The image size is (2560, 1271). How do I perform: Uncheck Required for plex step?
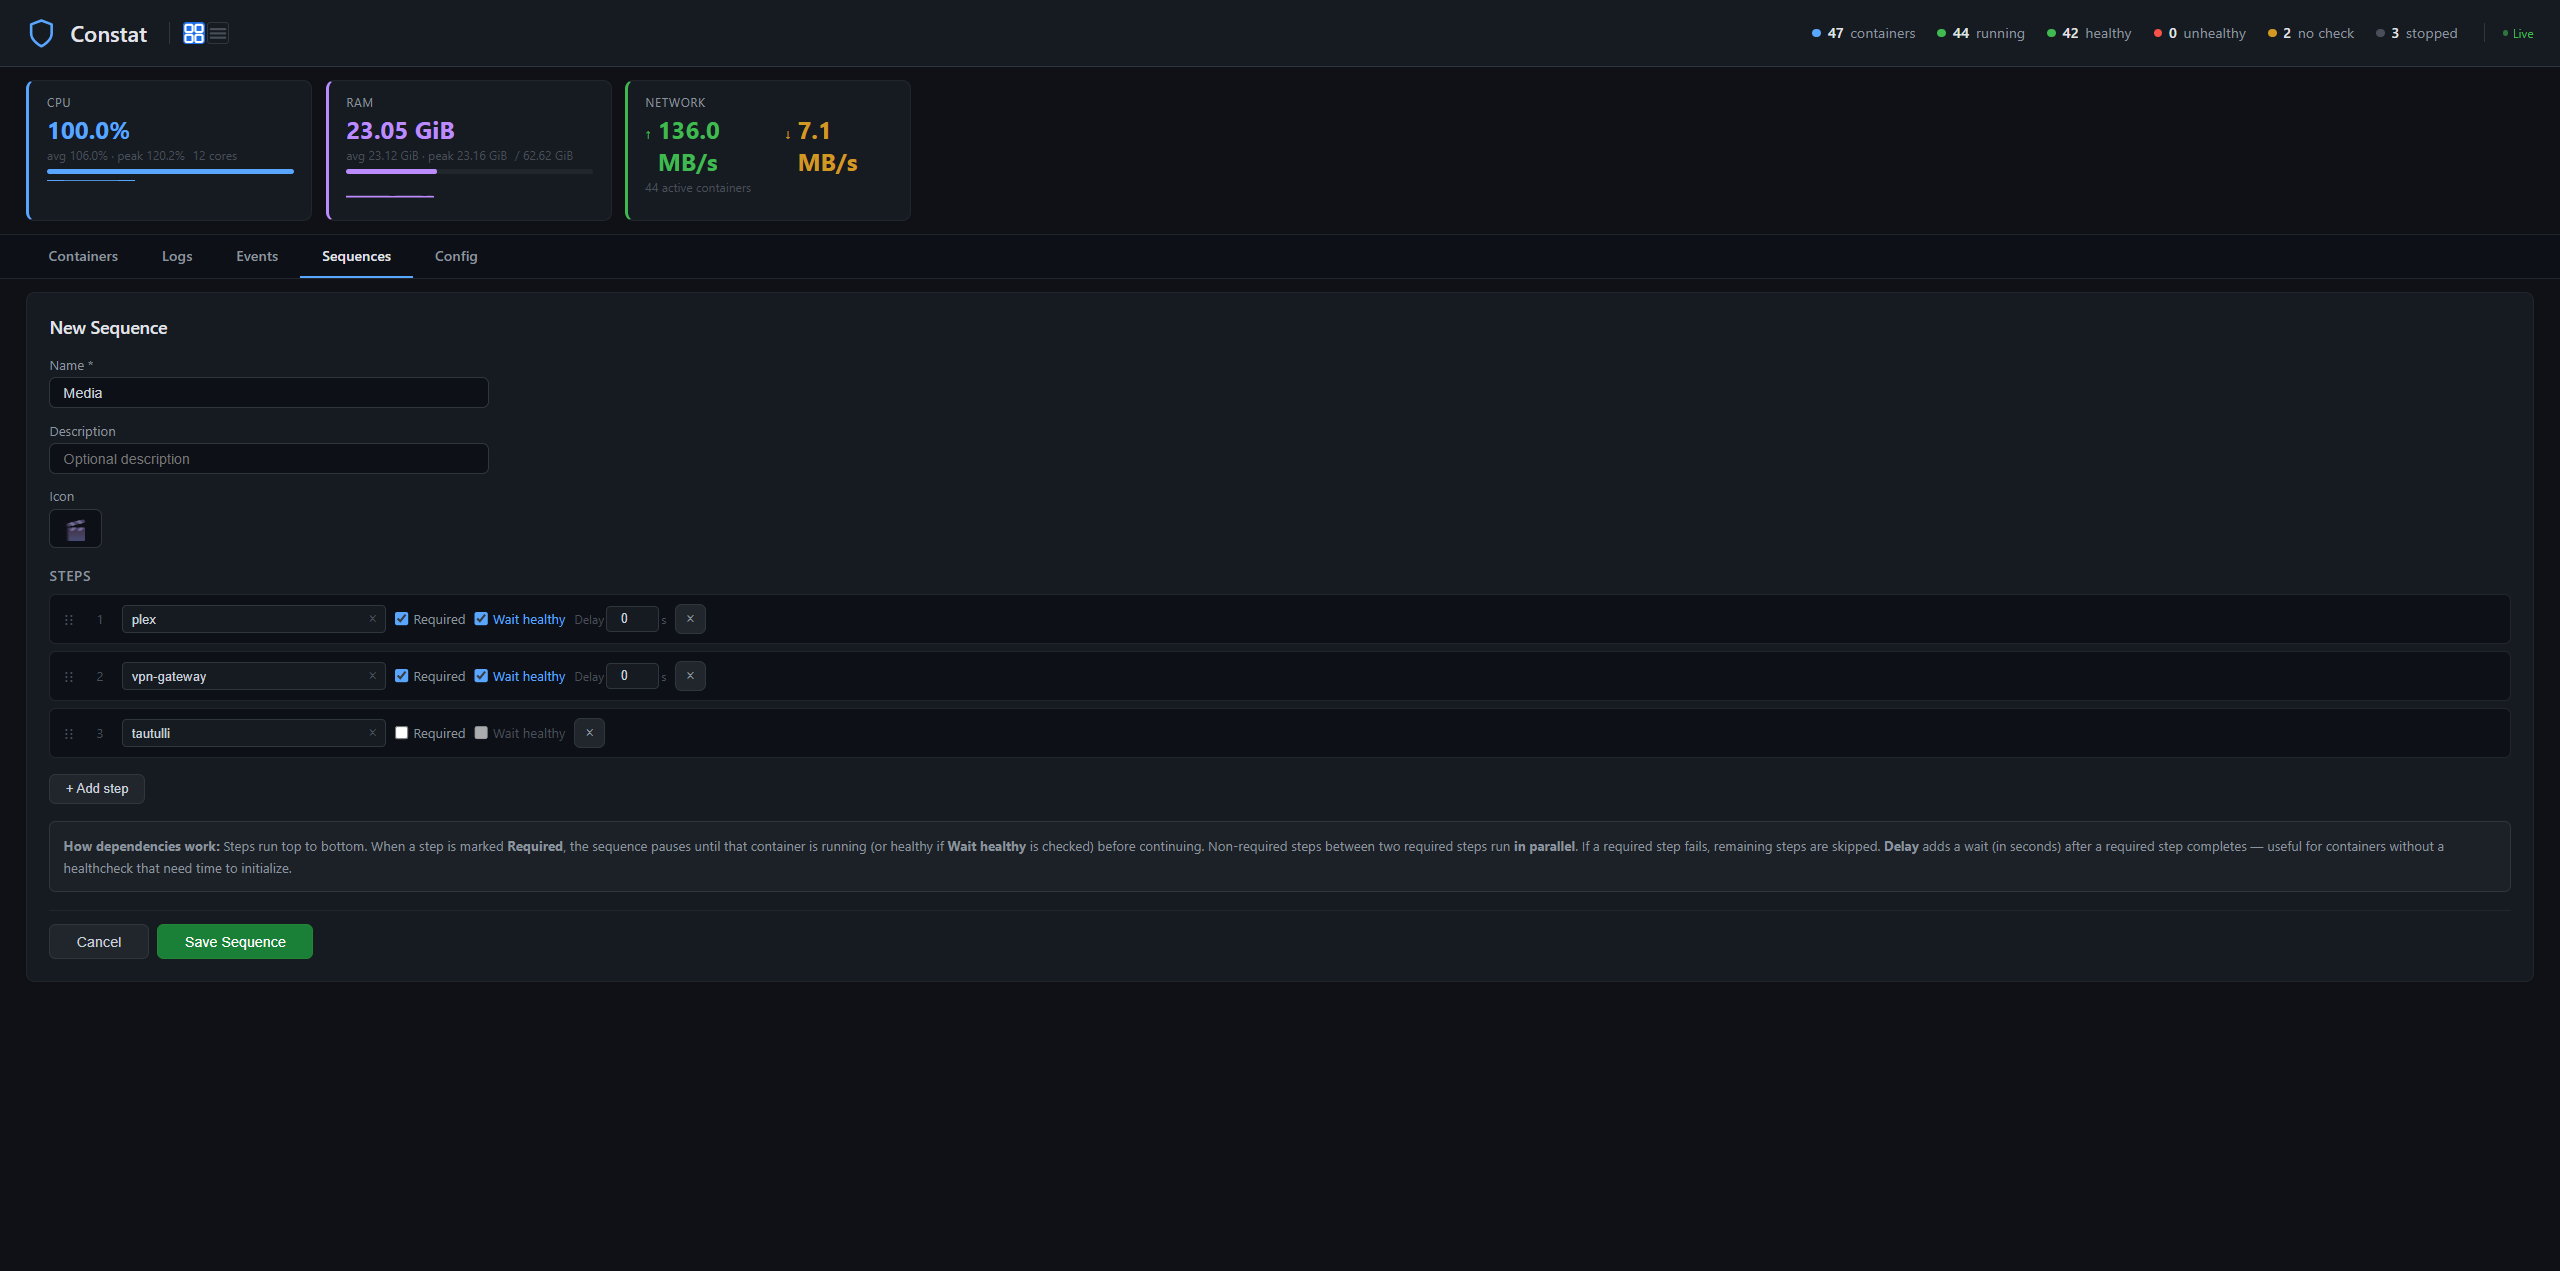click(402, 619)
